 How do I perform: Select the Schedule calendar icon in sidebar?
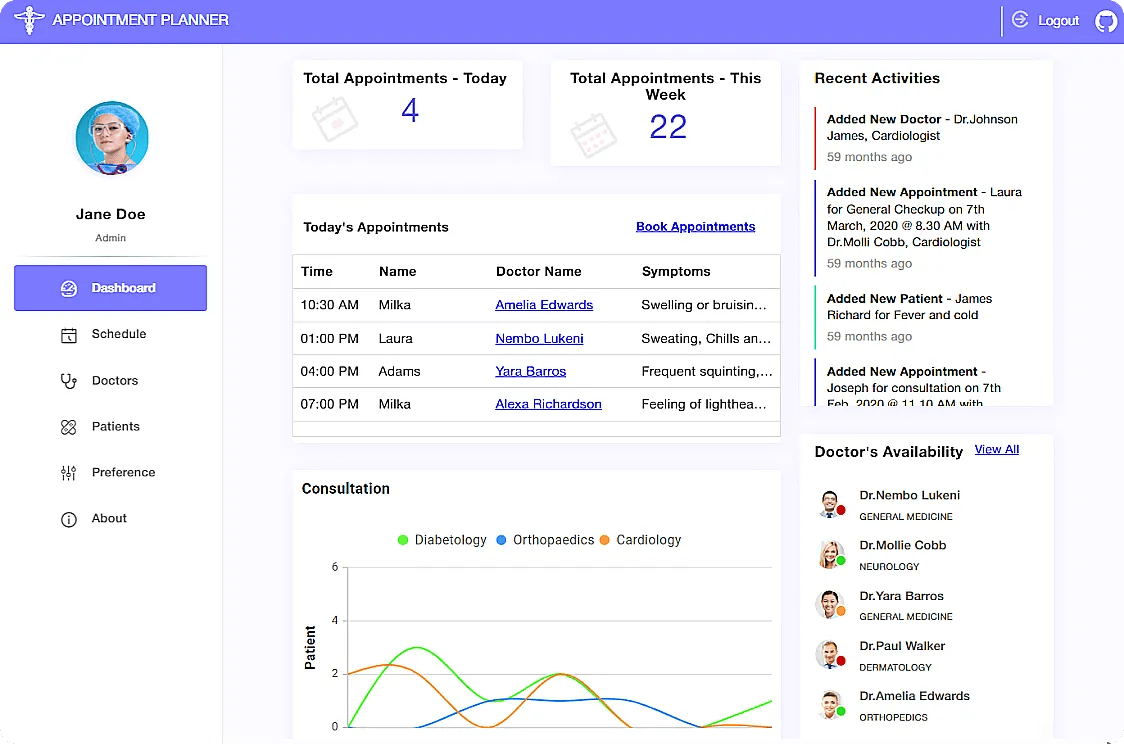pos(68,334)
